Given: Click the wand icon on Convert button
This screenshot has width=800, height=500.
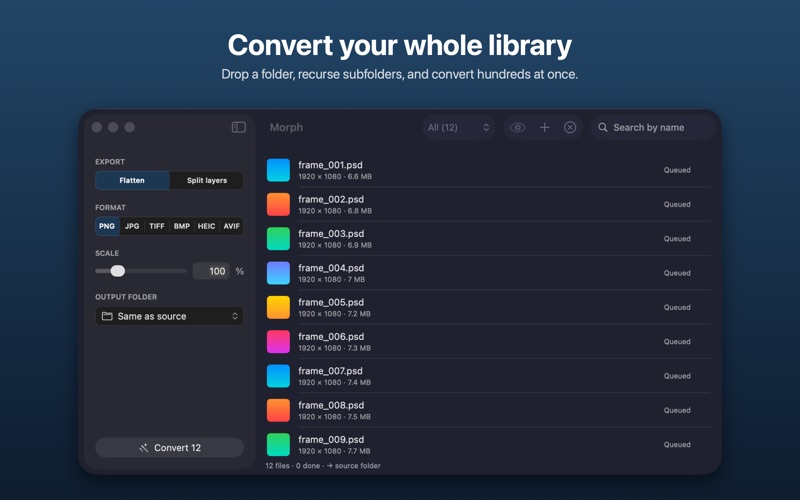Looking at the screenshot, I should [144, 448].
